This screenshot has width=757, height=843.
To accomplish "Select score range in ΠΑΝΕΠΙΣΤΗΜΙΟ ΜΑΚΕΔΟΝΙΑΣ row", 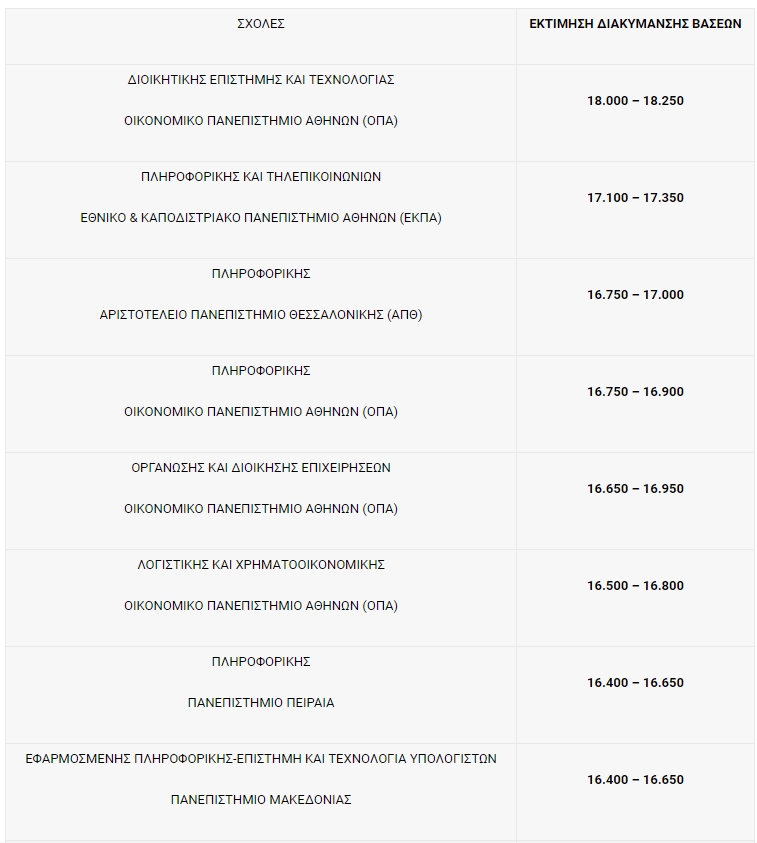I will pos(635,780).
